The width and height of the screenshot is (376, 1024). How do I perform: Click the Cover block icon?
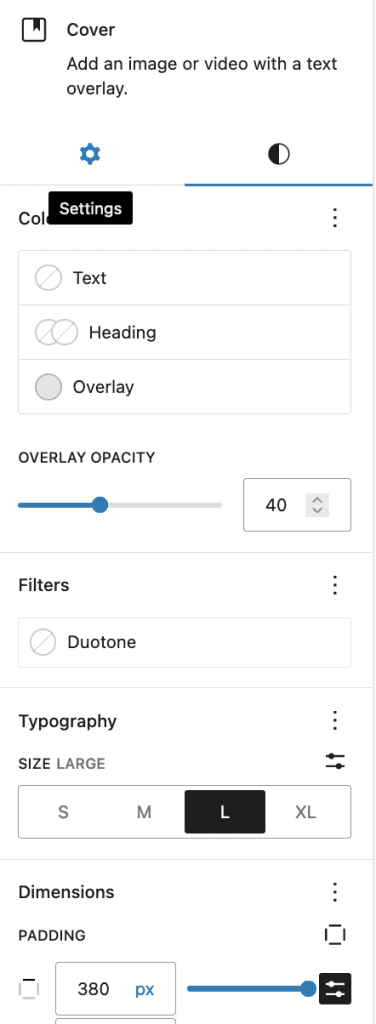(34, 30)
